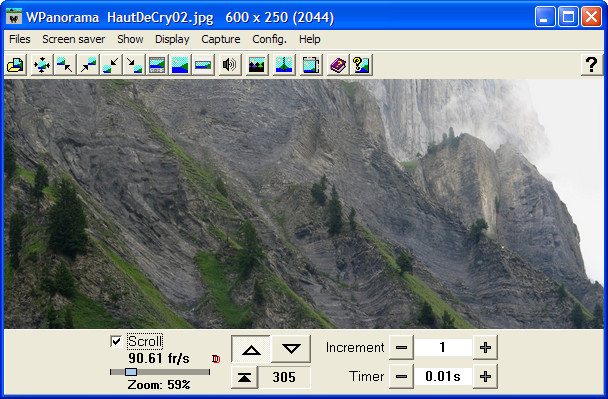Viewport: 608px width, 399px height.
Task: Open the Show menu
Action: pyautogui.click(x=130, y=39)
